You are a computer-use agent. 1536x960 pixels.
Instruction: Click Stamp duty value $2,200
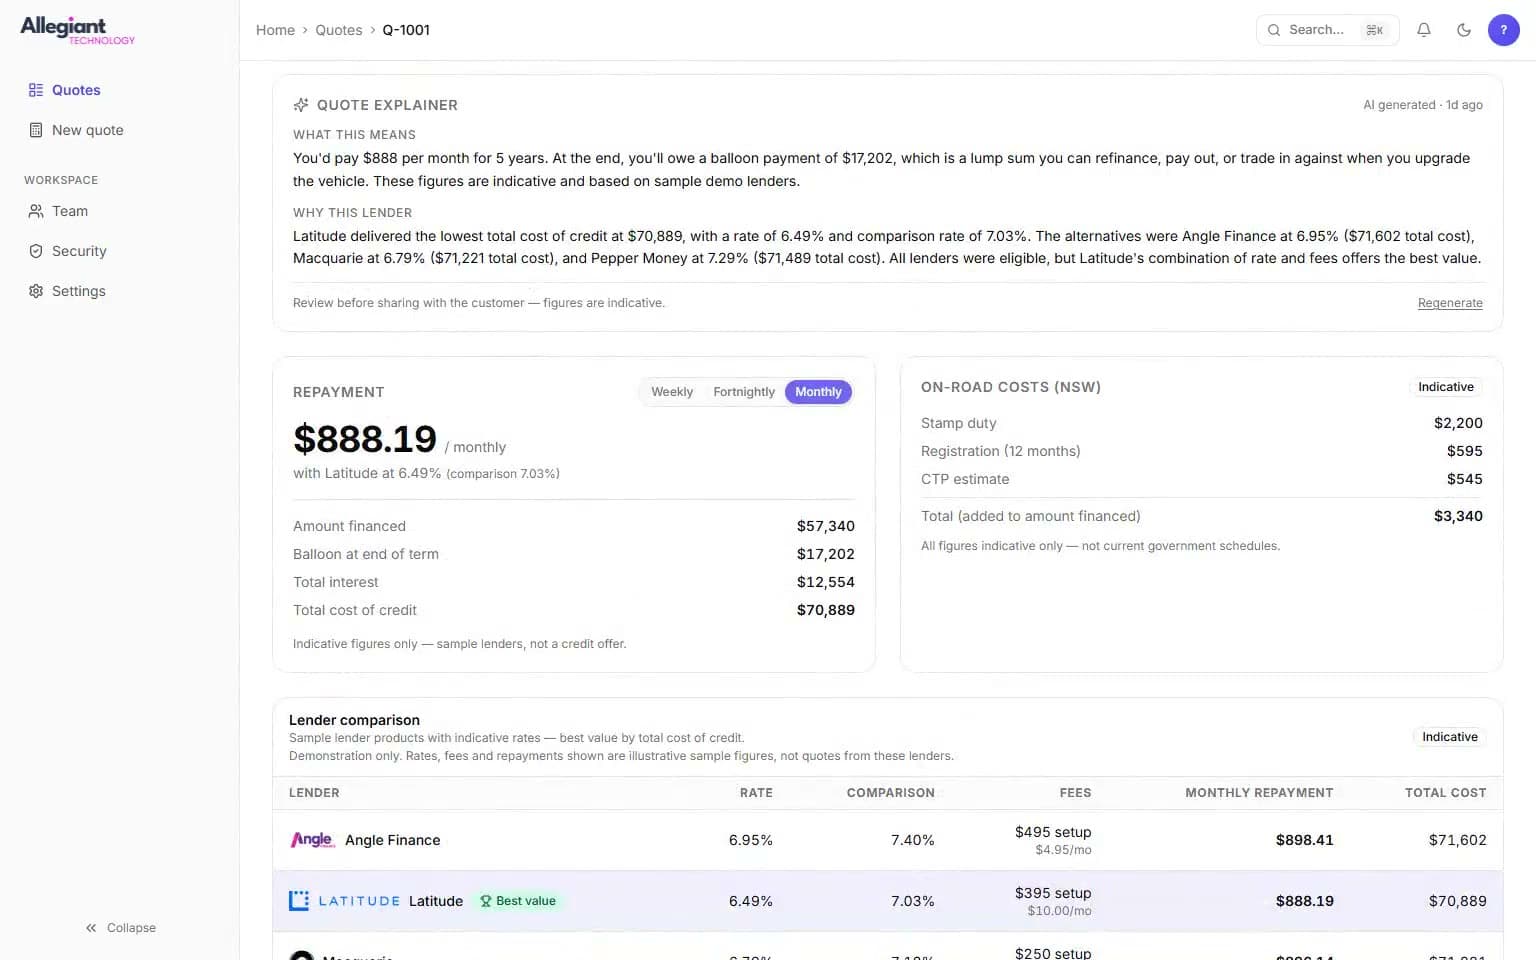click(x=1458, y=423)
